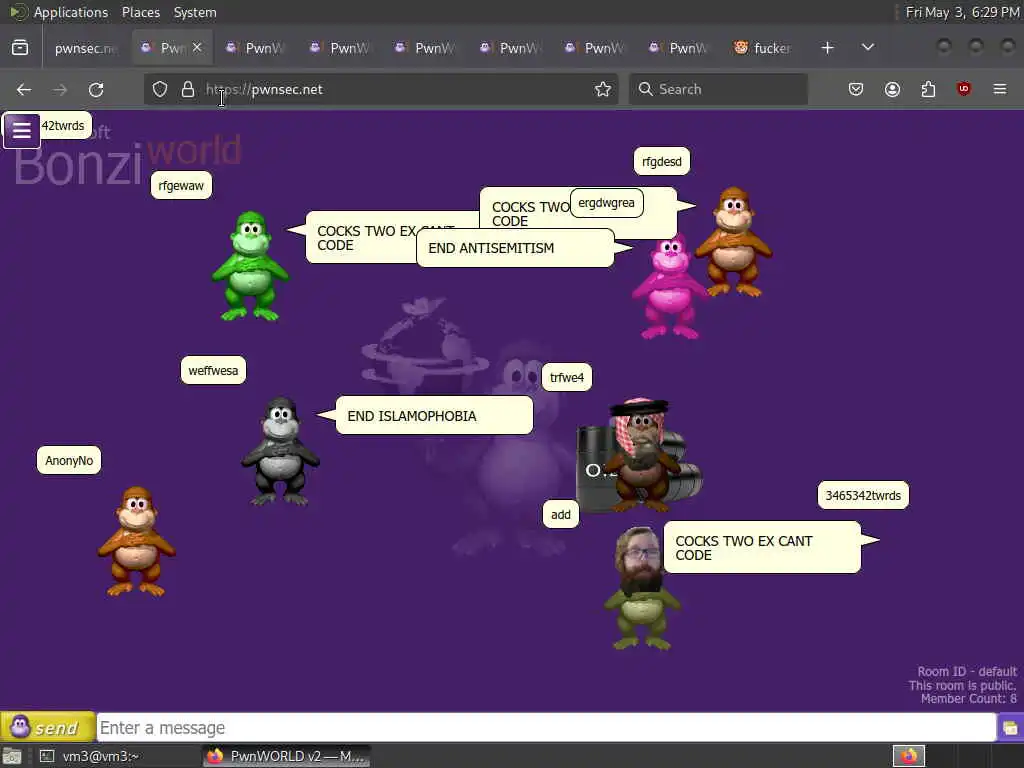The image size is (1024, 768).
Task: Click the add name tag
Action: (x=560, y=515)
